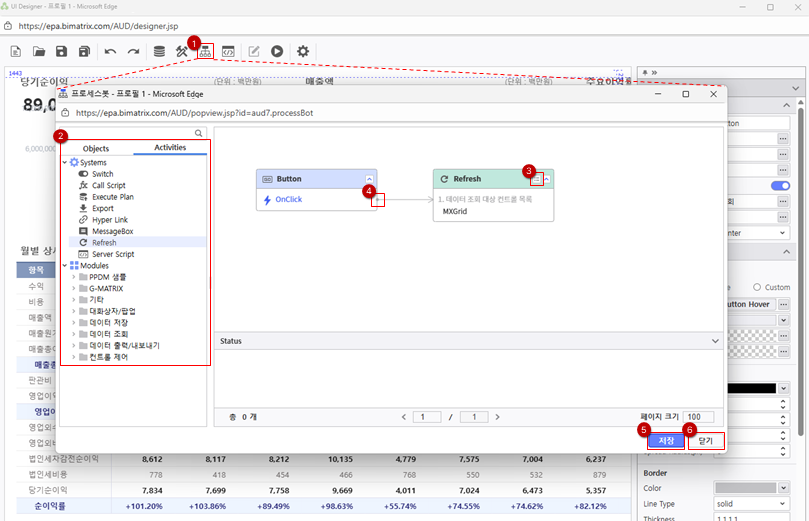Screen dimensions: 809x521
Task: Open the Process Bot toolbar icon
Action: (x=205, y=51)
